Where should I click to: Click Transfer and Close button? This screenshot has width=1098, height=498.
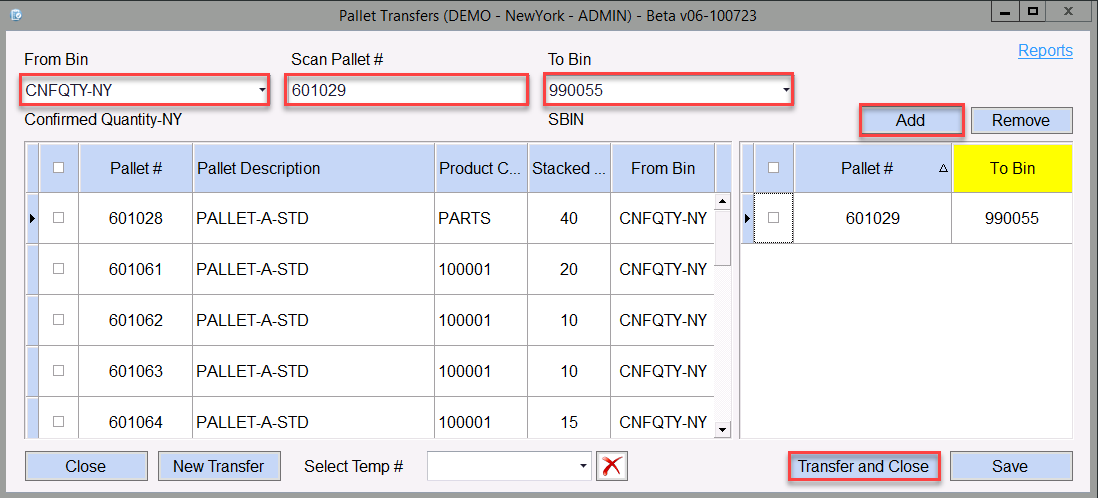[x=863, y=466]
